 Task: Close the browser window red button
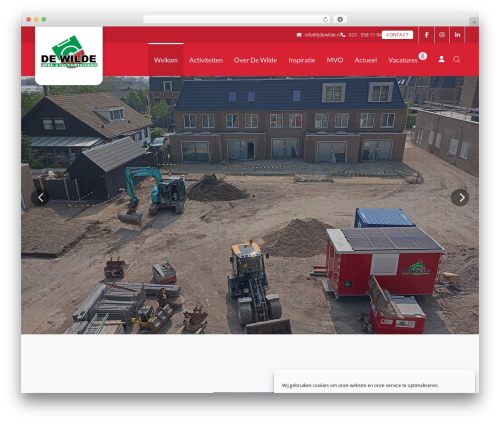tap(29, 19)
